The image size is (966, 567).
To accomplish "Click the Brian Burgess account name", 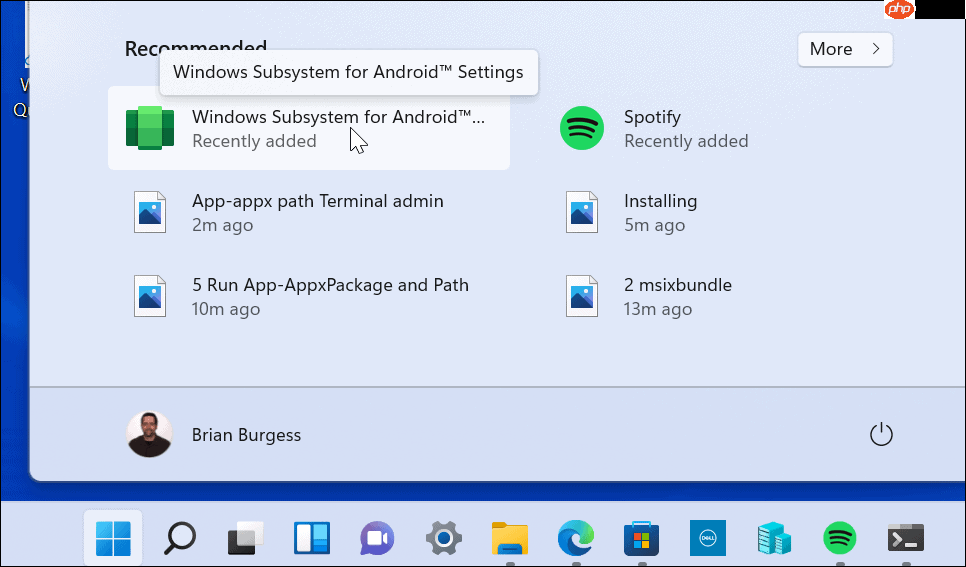I will pyautogui.click(x=246, y=435).
